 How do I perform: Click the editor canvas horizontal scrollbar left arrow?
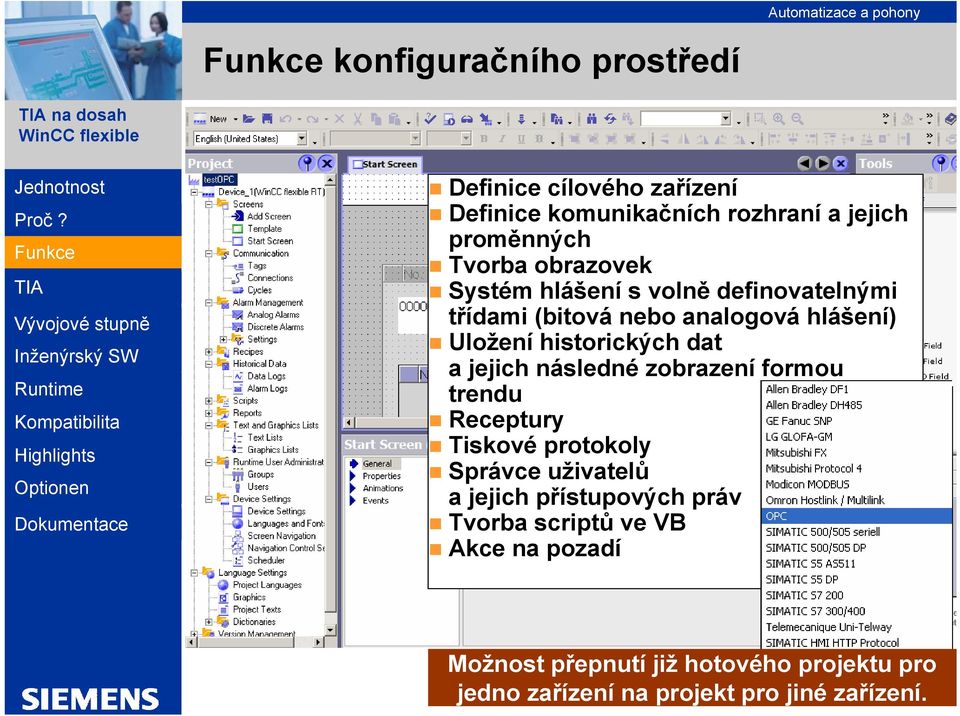click(349, 422)
